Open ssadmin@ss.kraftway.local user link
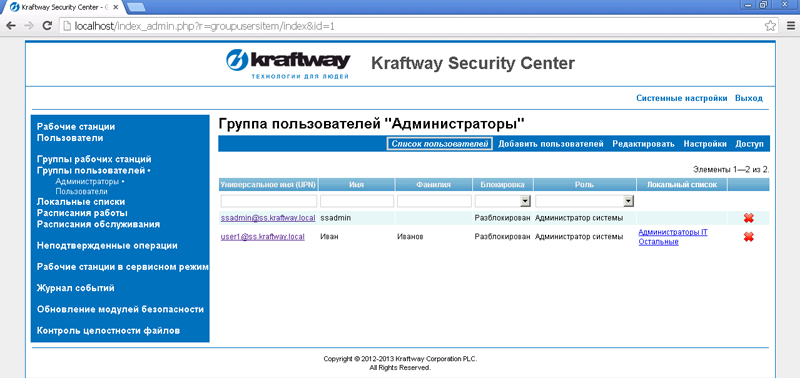 (x=268, y=218)
